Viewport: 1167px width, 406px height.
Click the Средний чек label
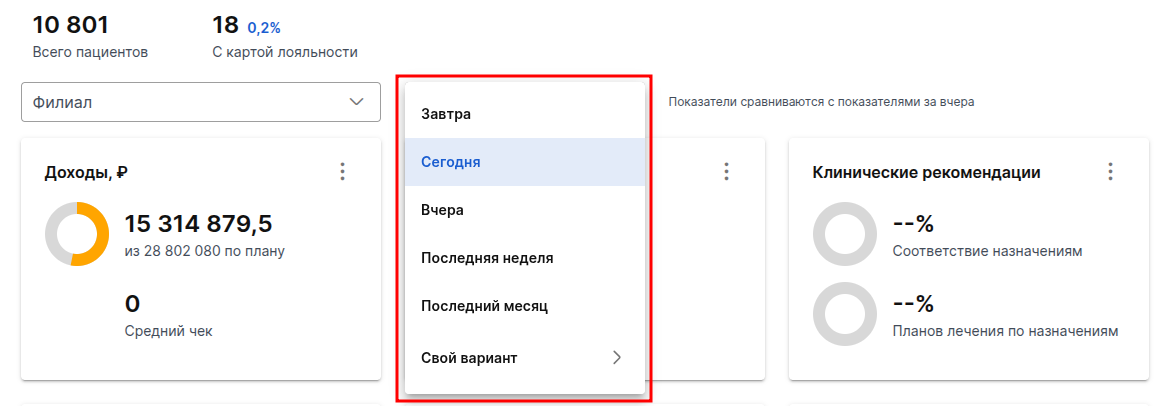click(x=168, y=331)
